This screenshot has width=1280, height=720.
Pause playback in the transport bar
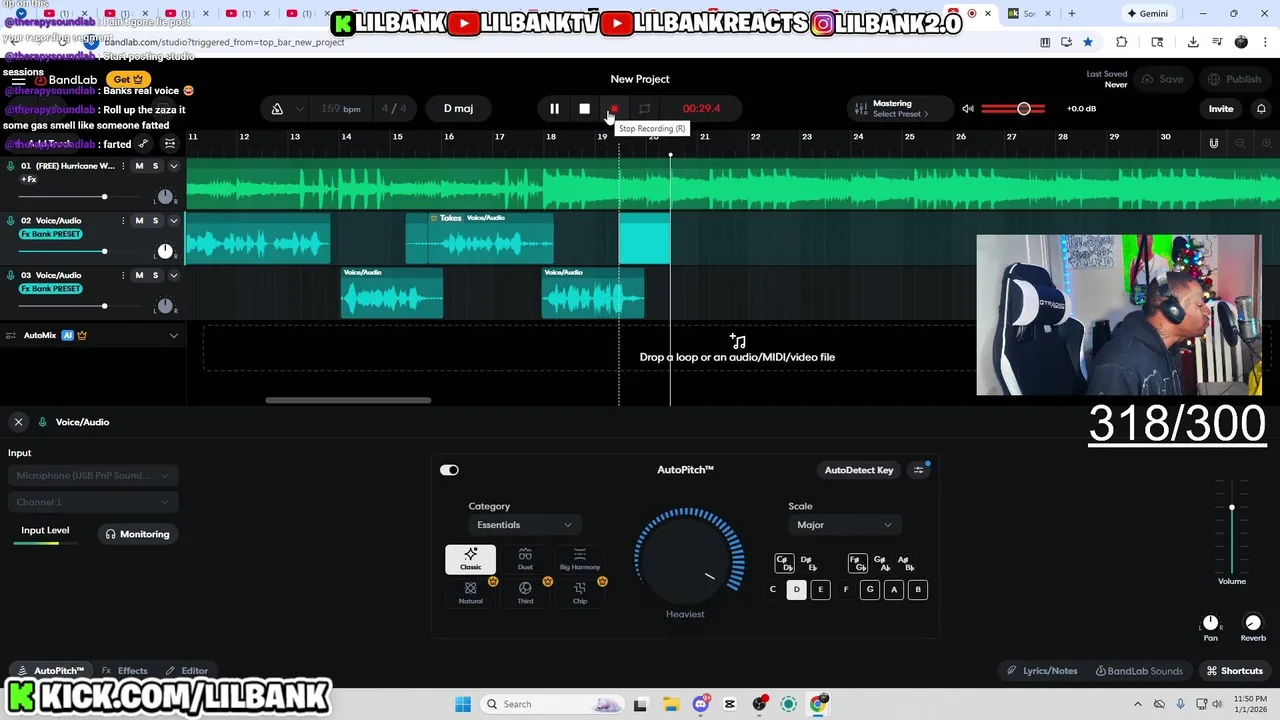[x=554, y=108]
